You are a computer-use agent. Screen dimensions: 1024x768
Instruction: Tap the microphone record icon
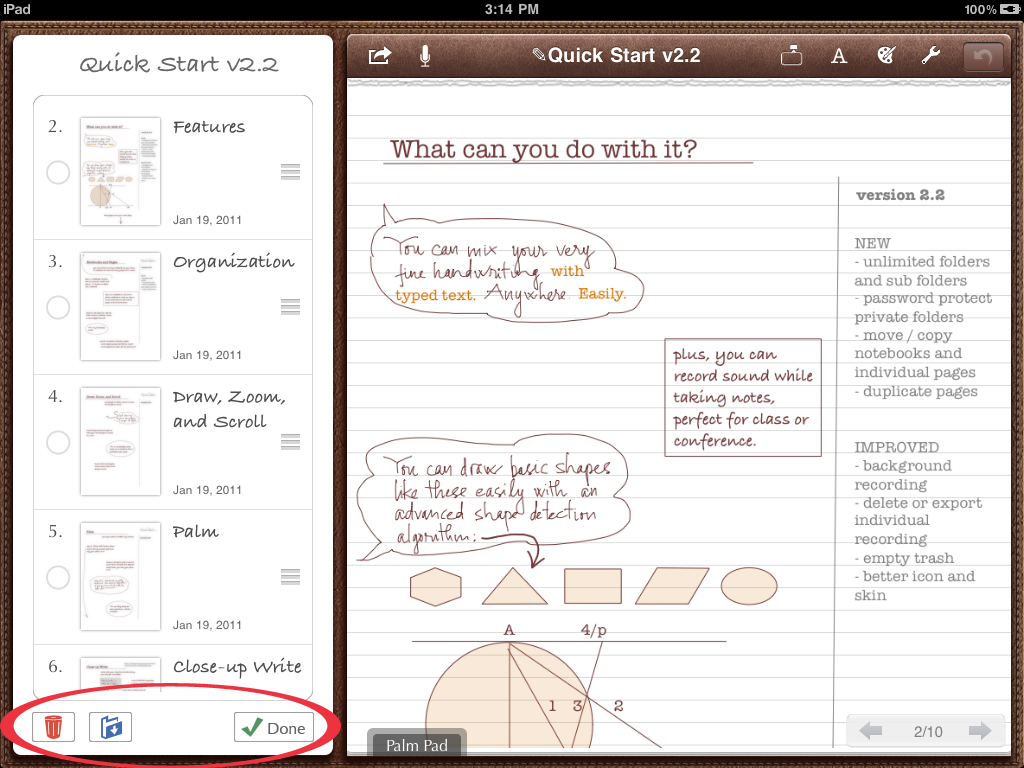coord(424,56)
